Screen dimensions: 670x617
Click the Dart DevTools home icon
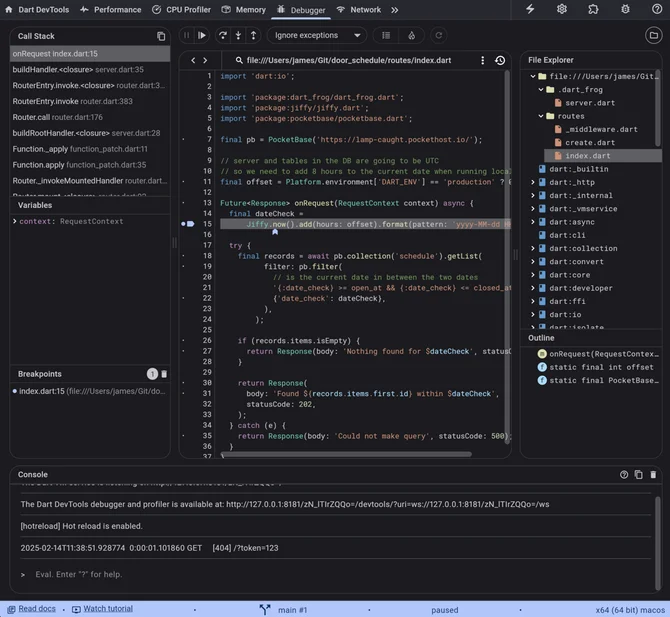[9, 9]
